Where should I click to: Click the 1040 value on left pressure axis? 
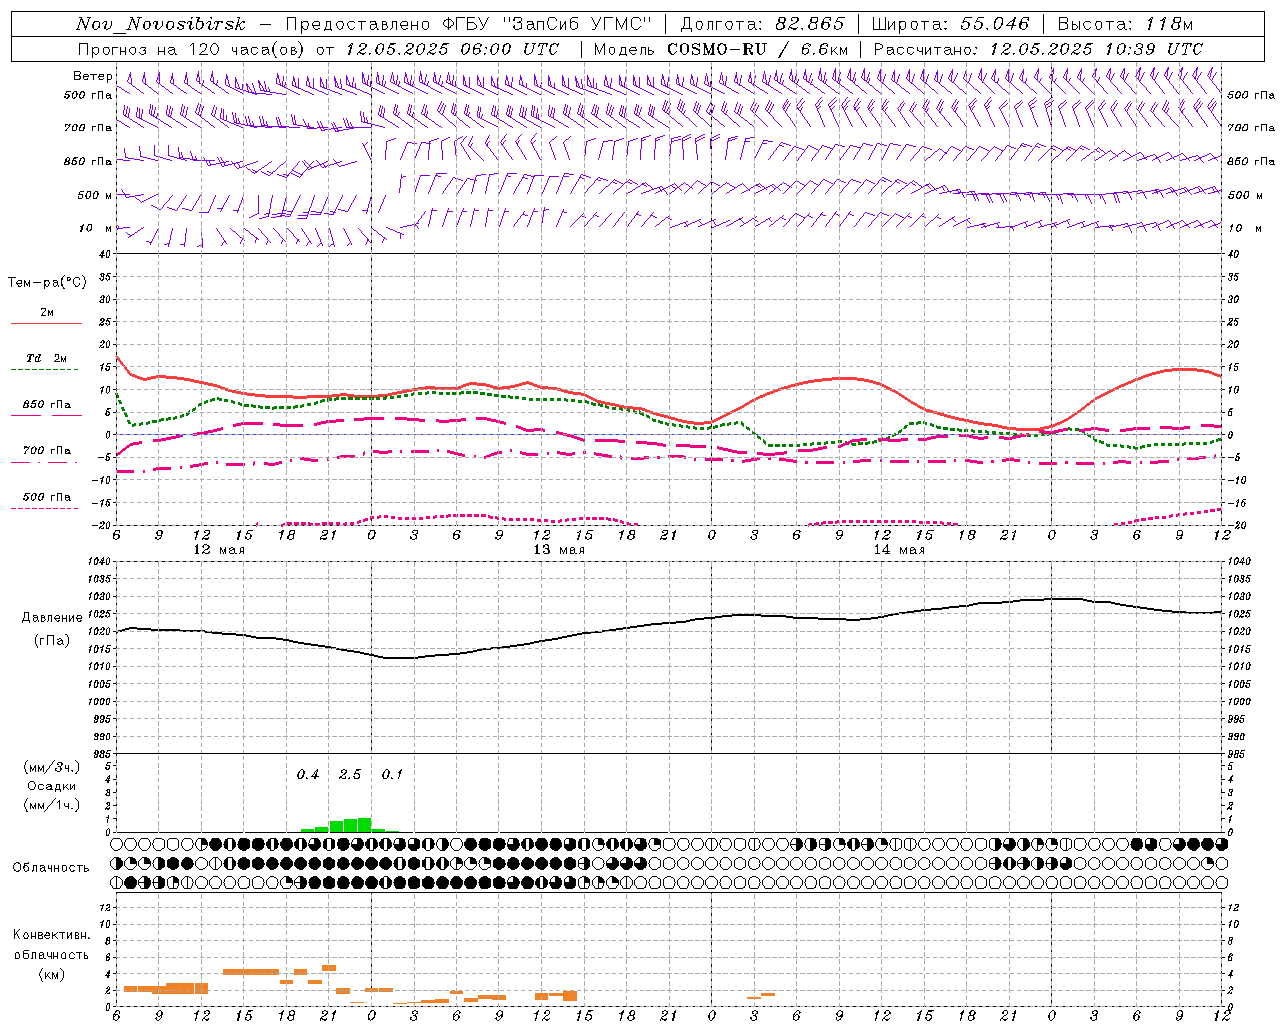(x=99, y=561)
